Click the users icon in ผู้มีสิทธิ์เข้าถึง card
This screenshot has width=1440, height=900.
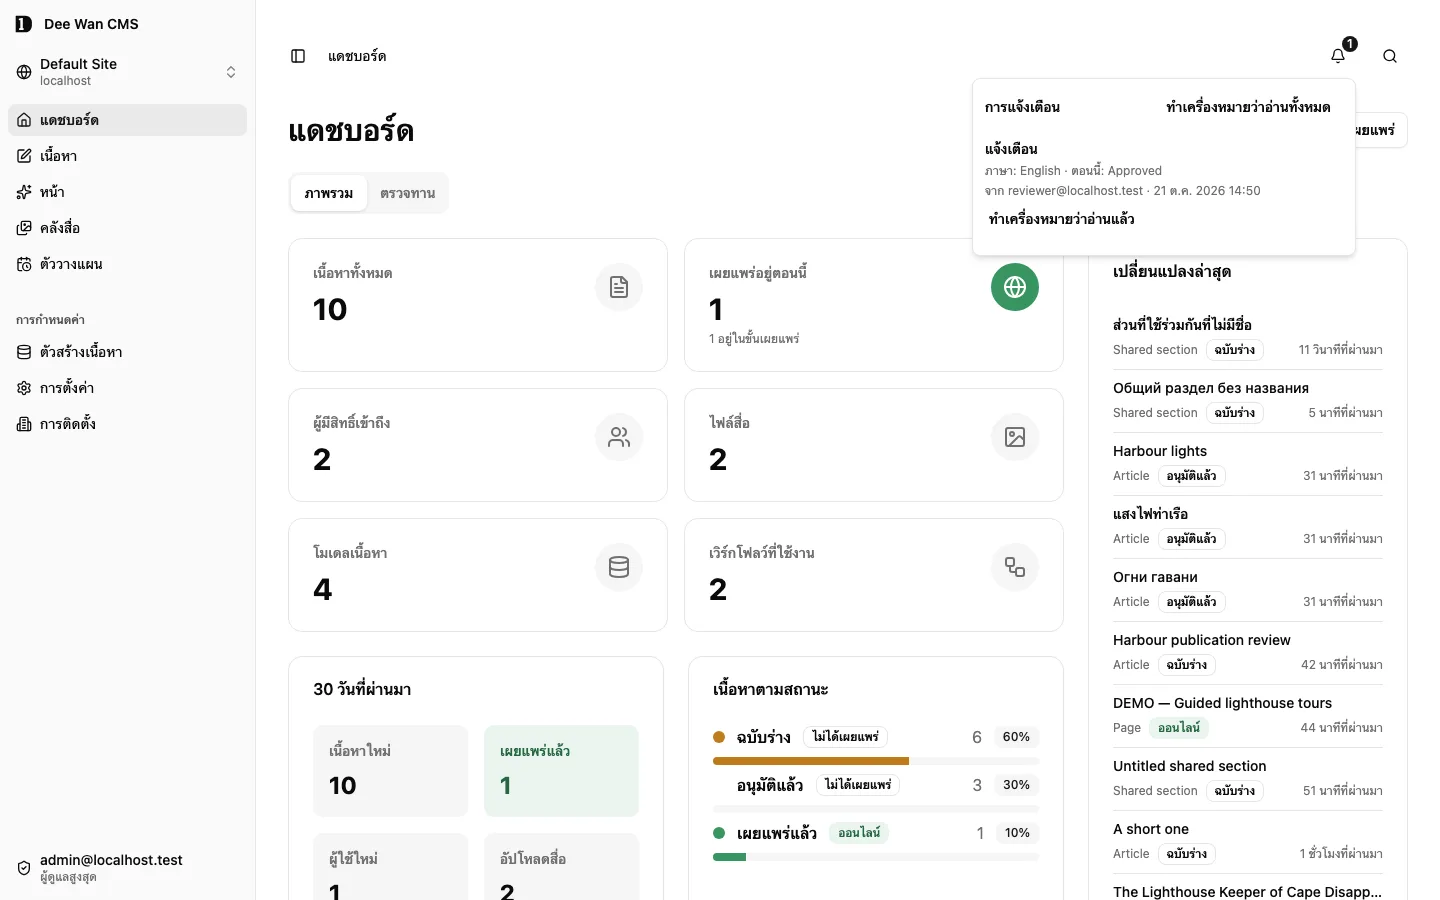[x=619, y=437]
